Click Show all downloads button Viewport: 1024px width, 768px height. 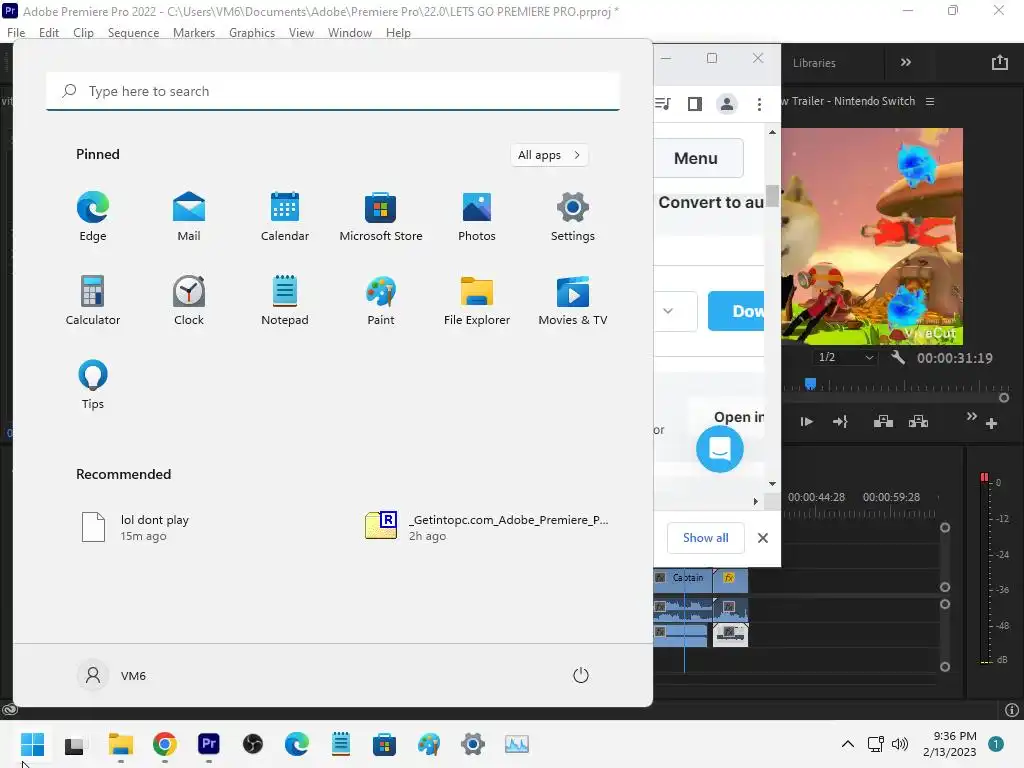point(705,538)
